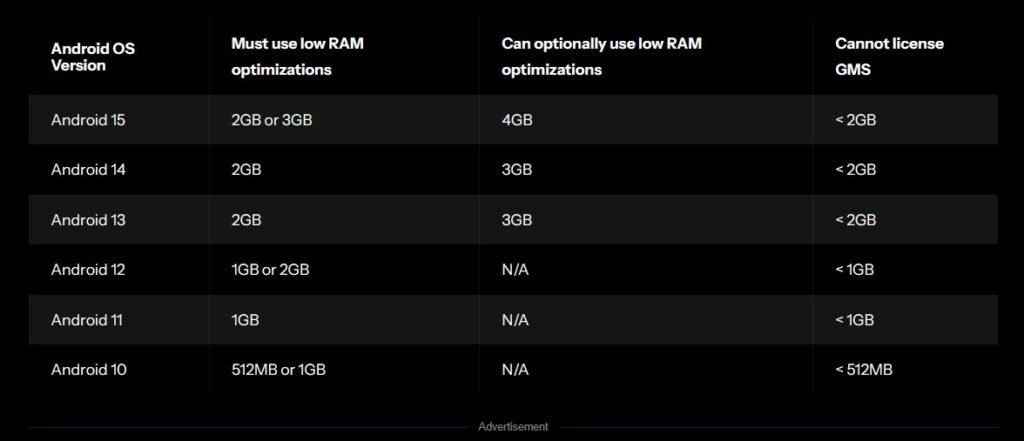The width and height of the screenshot is (1024, 441).
Task: Click the "Cannot license GMS" column header
Action: (x=875, y=56)
